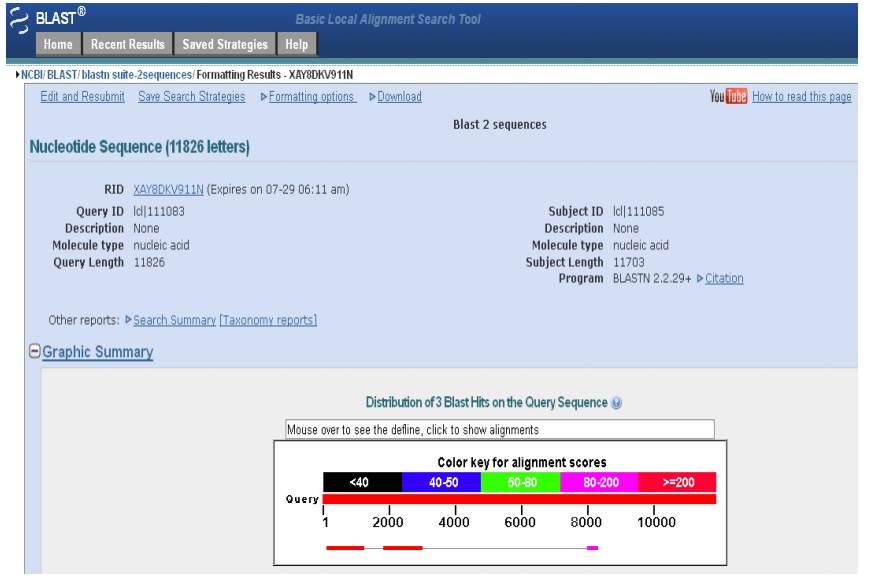Screen dimensions: 881x586
Task: Open the Citation link
Action: pyautogui.click(x=724, y=278)
